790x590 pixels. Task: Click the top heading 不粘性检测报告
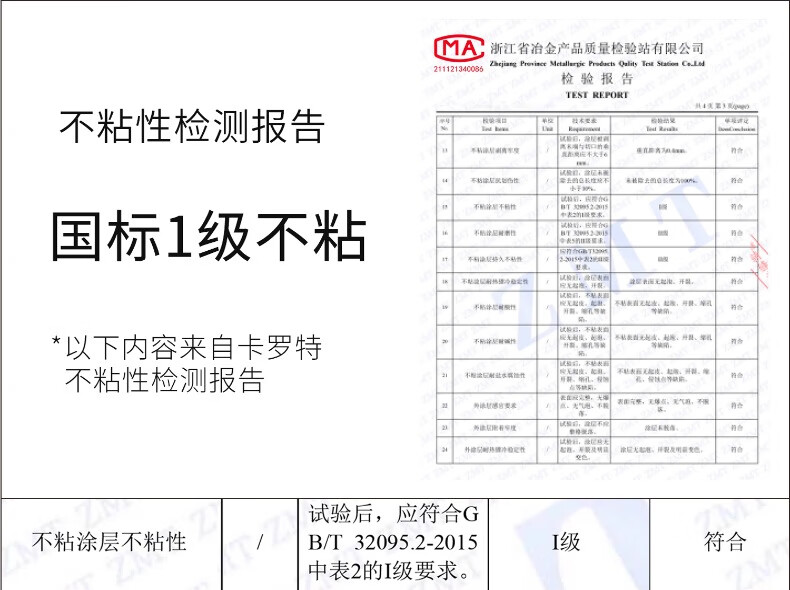(192, 126)
